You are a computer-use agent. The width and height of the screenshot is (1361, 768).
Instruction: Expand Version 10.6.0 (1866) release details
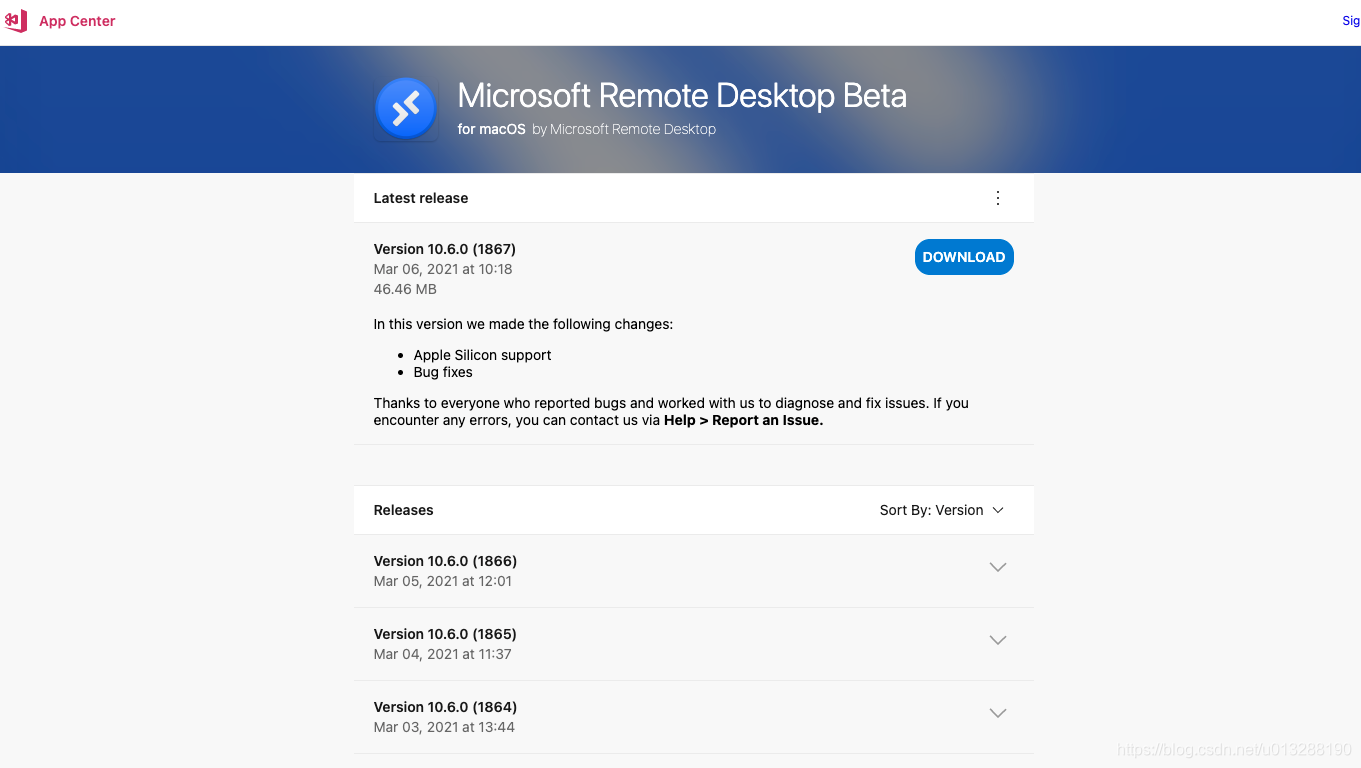pyautogui.click(x=997, y=567)
